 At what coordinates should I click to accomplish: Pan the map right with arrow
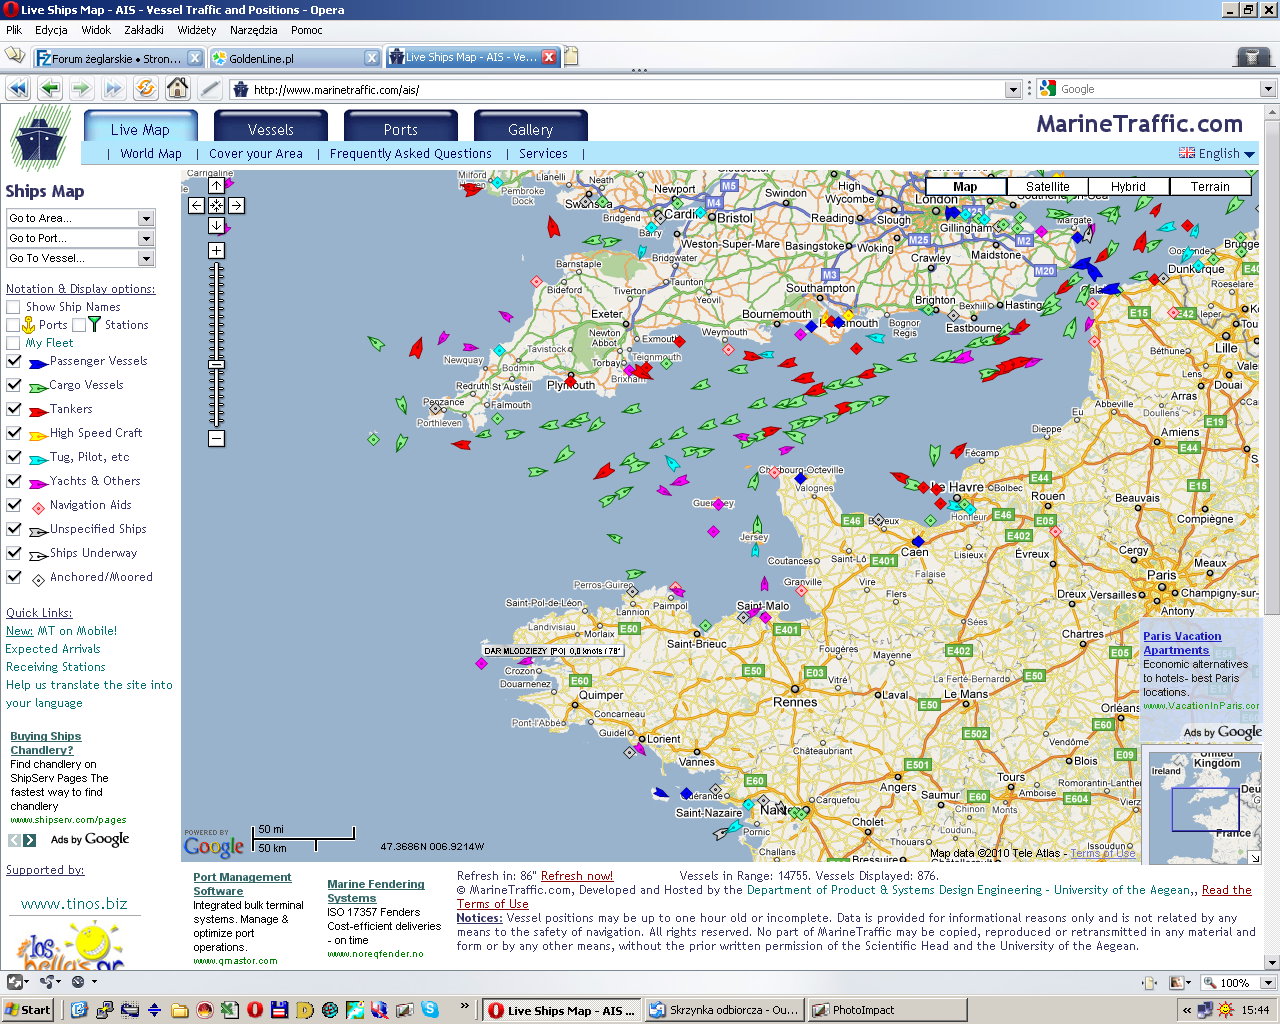point(236,205)
